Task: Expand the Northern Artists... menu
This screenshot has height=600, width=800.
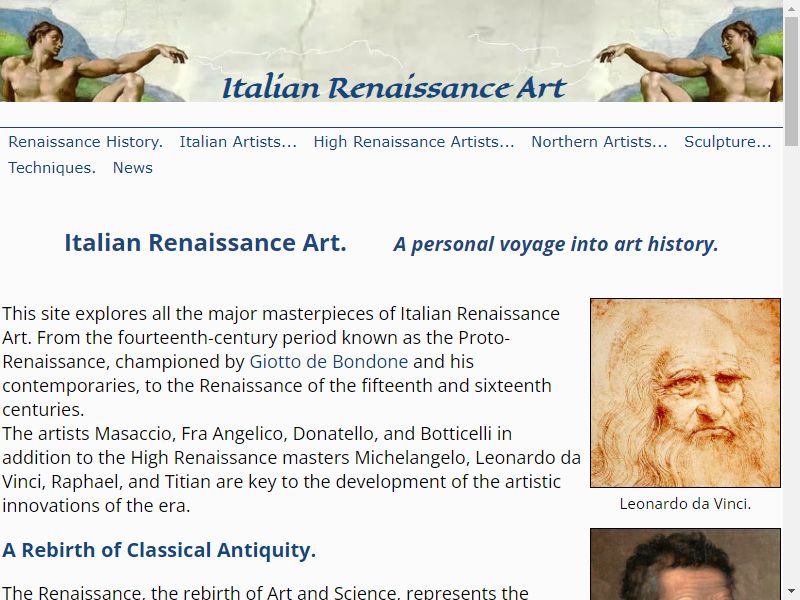Action: click(599, 142)
